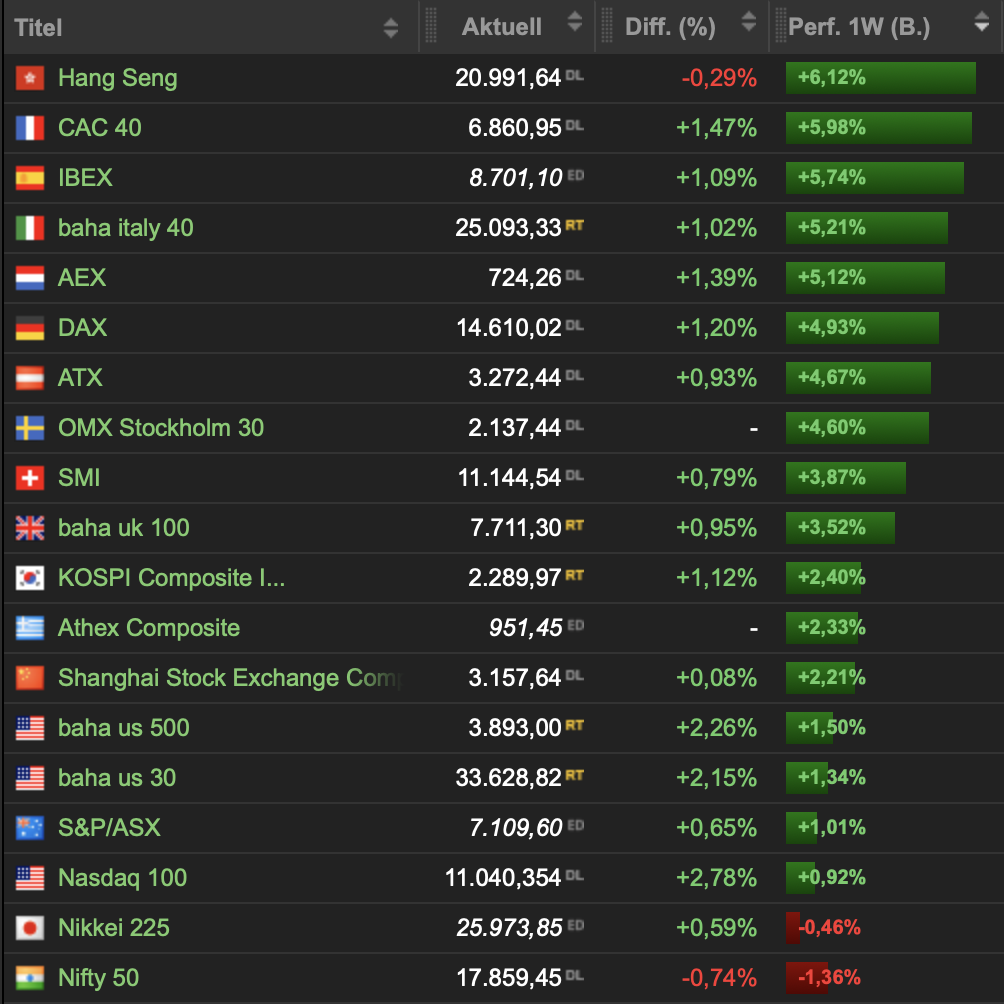The image size is (1004, 1004).
Task: Open the ATX index link
Action: [x=80, y=378]
